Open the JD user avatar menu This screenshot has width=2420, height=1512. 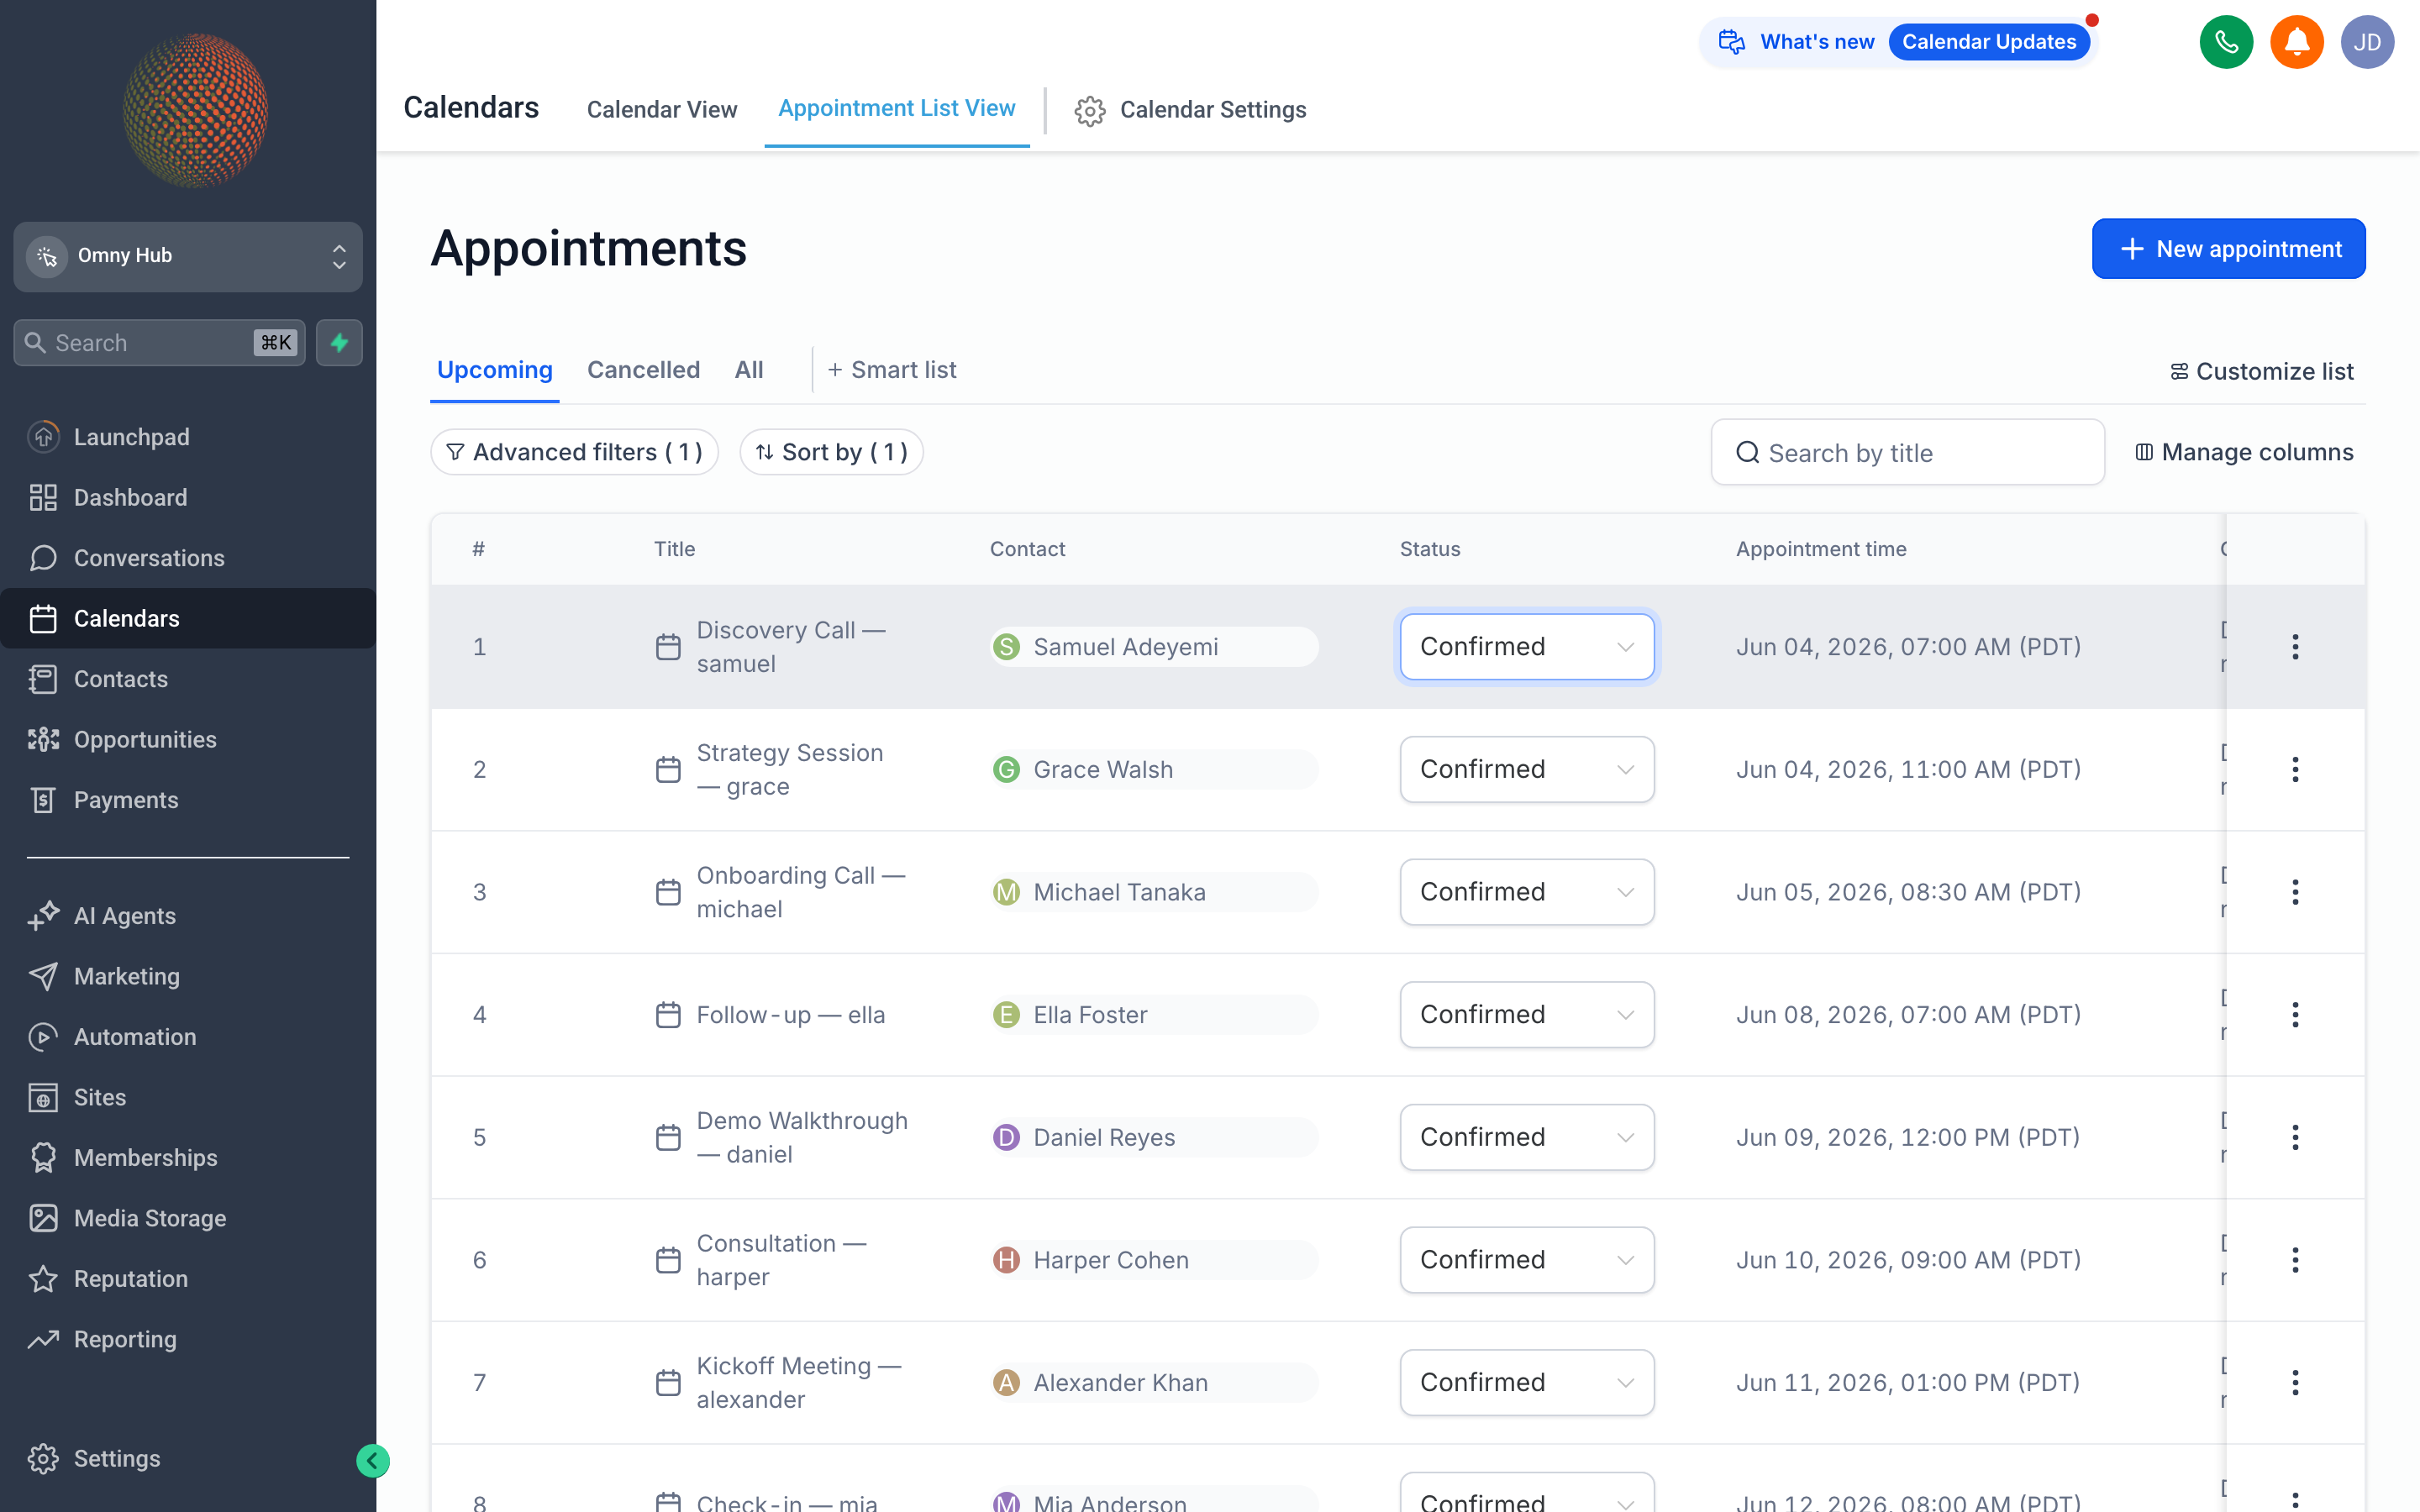[2367, 42]
